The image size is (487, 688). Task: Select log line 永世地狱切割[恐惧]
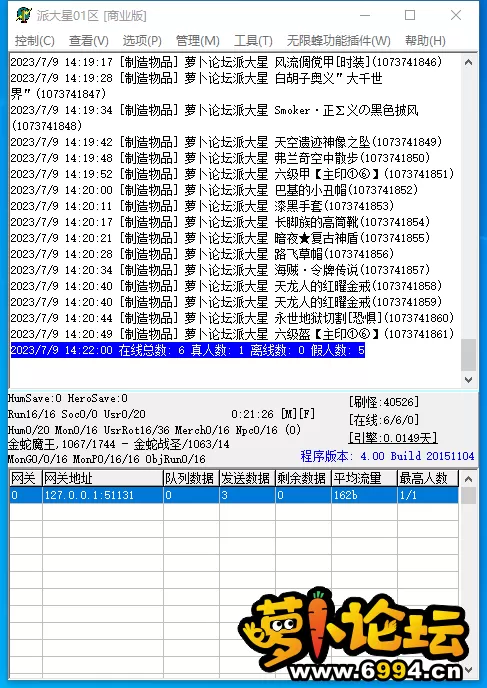pyautogui.click(x=232, y=318)
